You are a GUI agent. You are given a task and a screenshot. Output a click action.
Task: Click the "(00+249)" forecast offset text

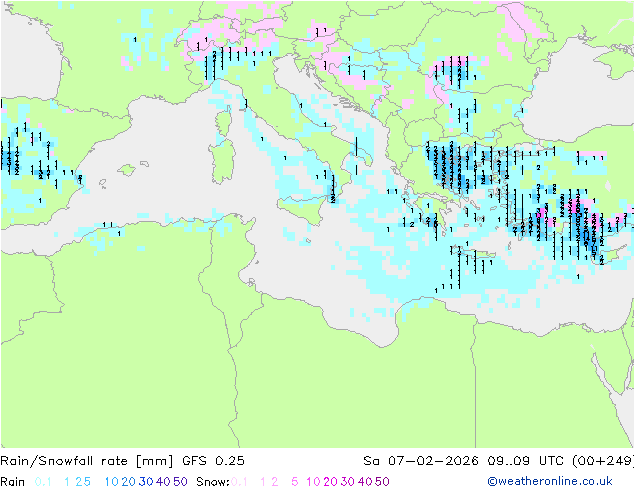pos(603,461)
